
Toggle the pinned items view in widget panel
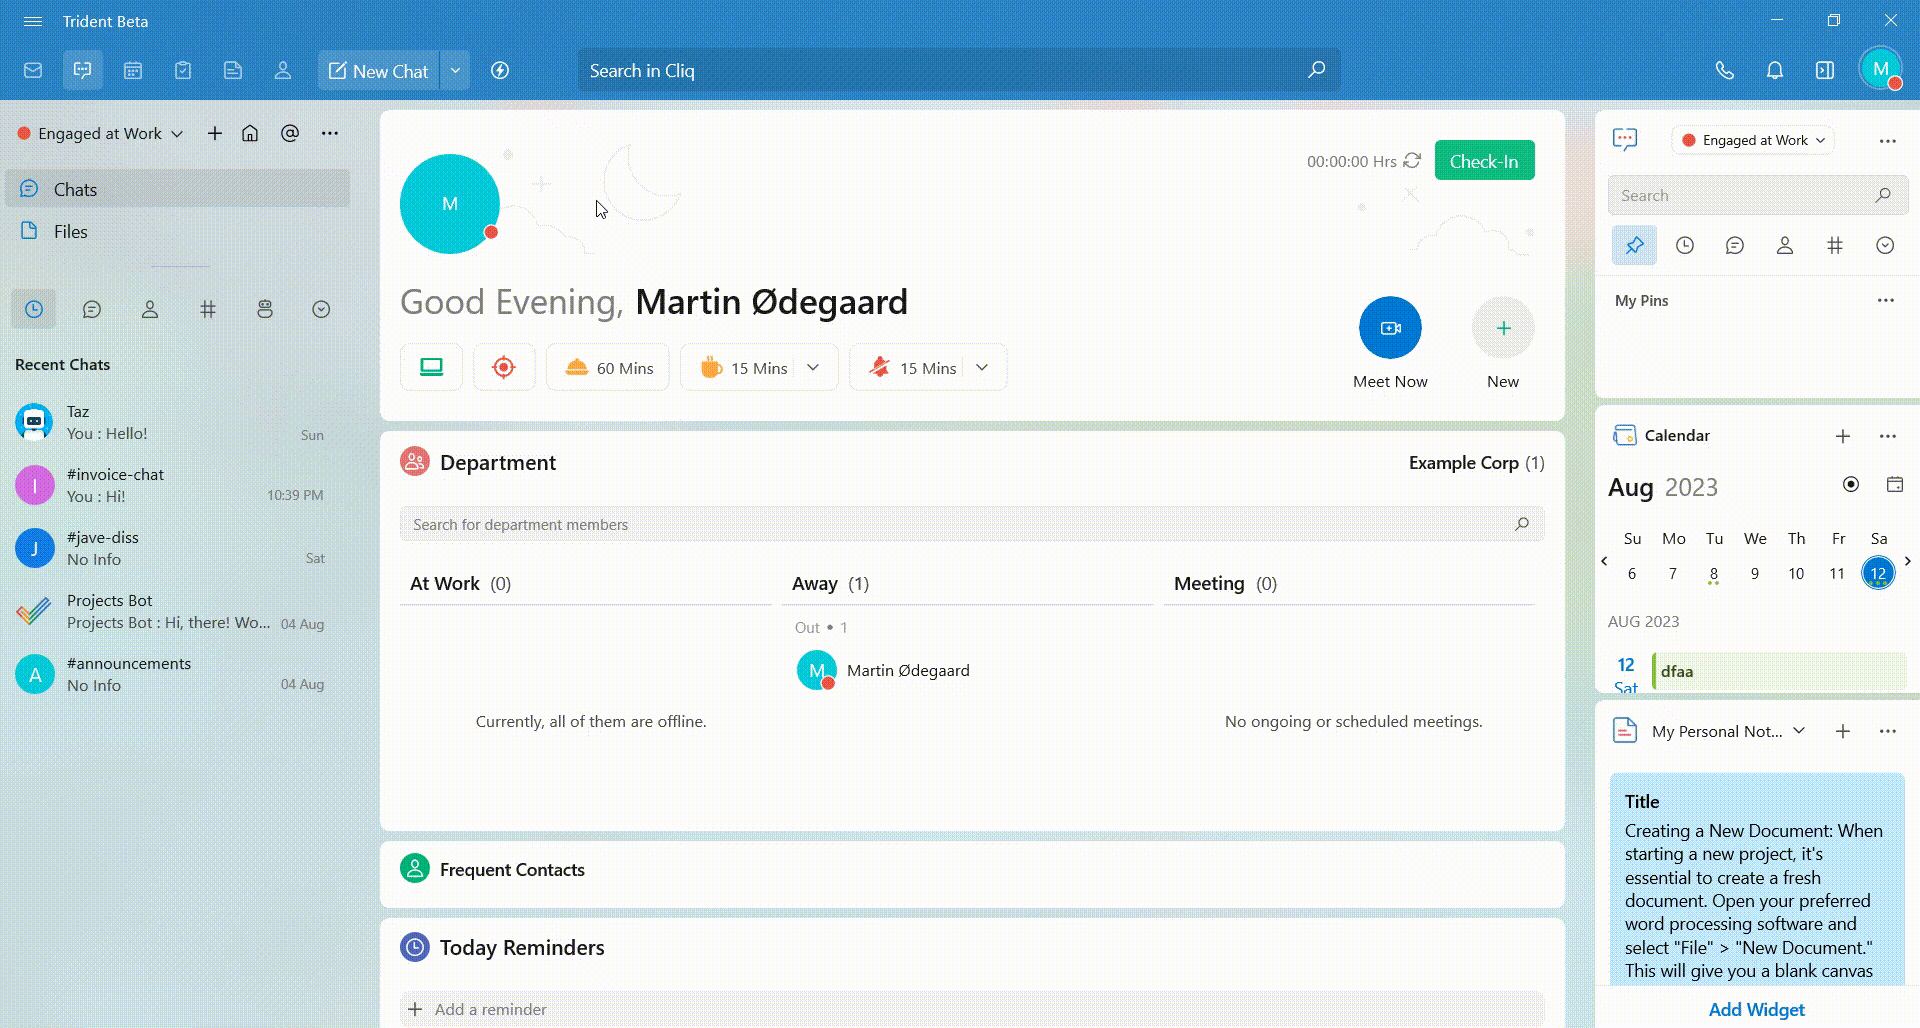[1634, 245]
